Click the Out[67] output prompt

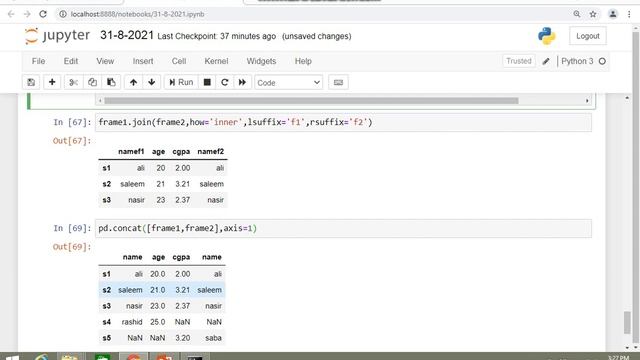[x=71, y=141]
